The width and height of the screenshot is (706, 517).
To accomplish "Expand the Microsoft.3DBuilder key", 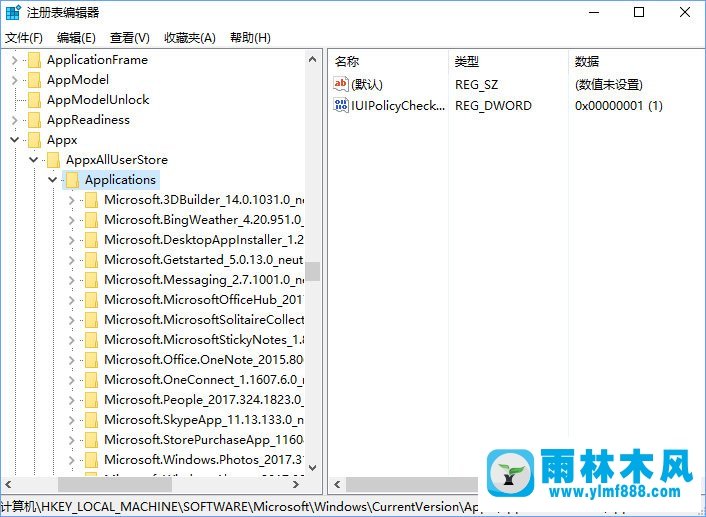I will coord(72,200).
